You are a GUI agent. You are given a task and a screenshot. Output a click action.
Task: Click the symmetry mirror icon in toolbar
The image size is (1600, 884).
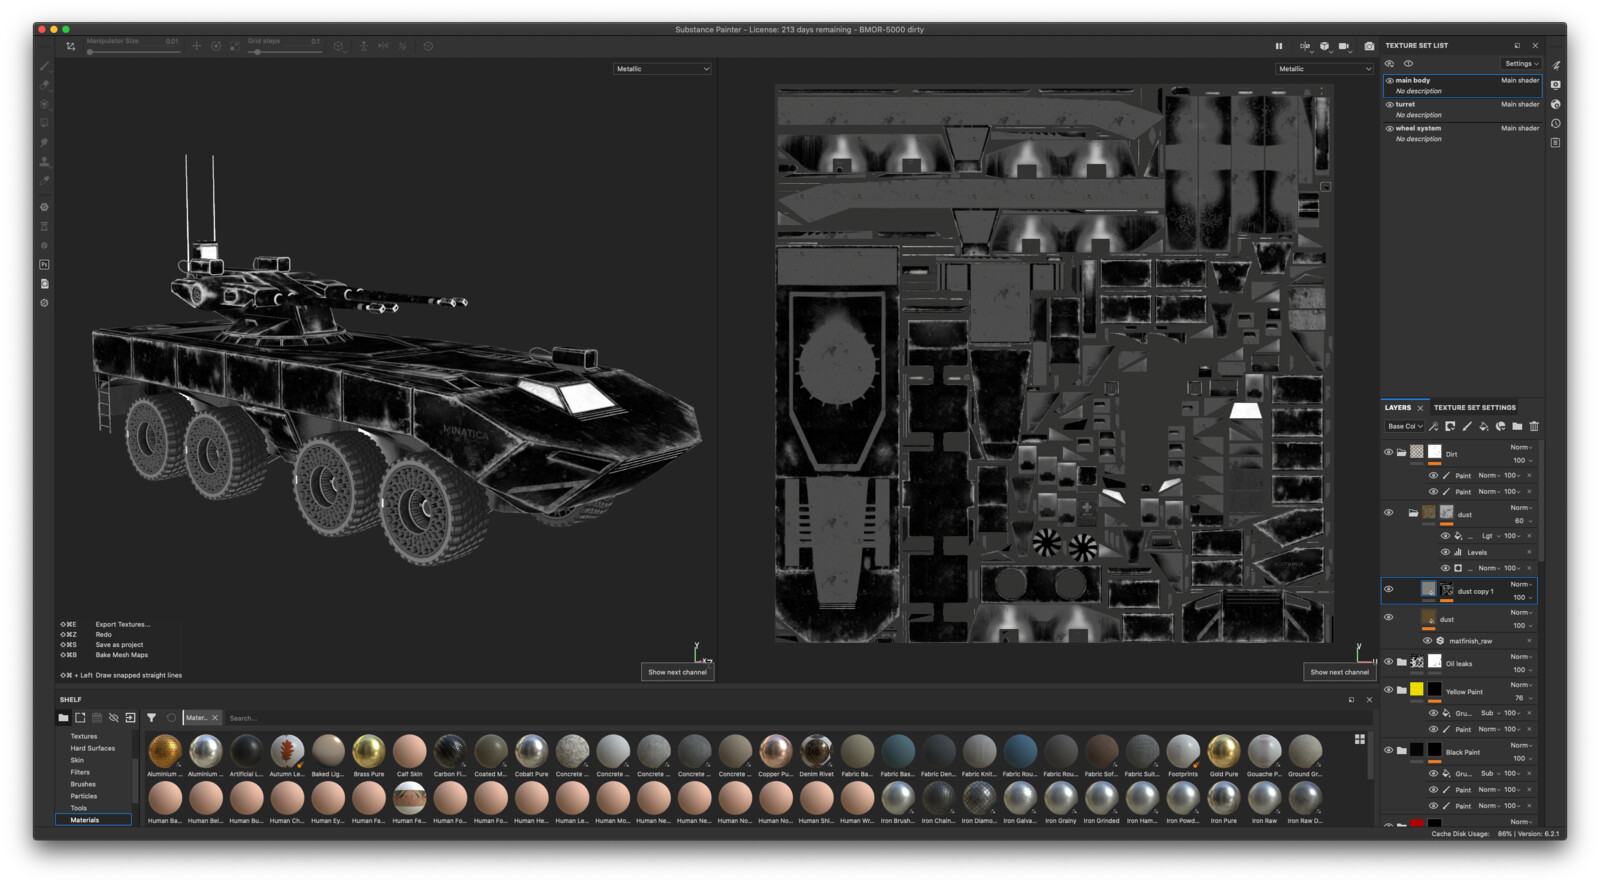383,46
